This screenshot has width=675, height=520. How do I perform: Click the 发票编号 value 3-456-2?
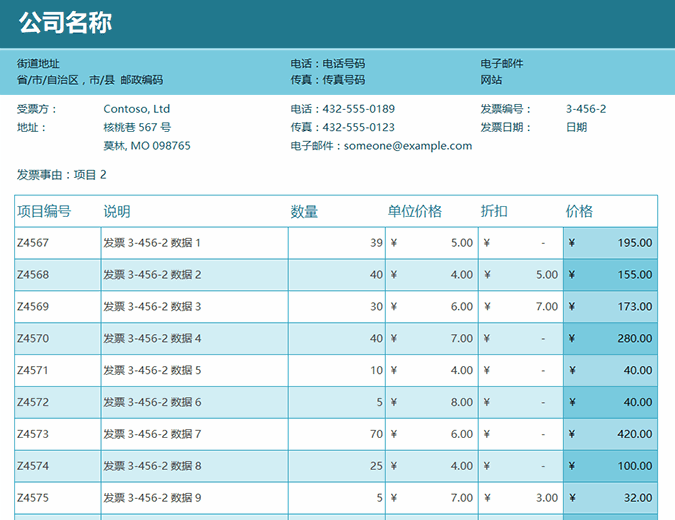586,109
